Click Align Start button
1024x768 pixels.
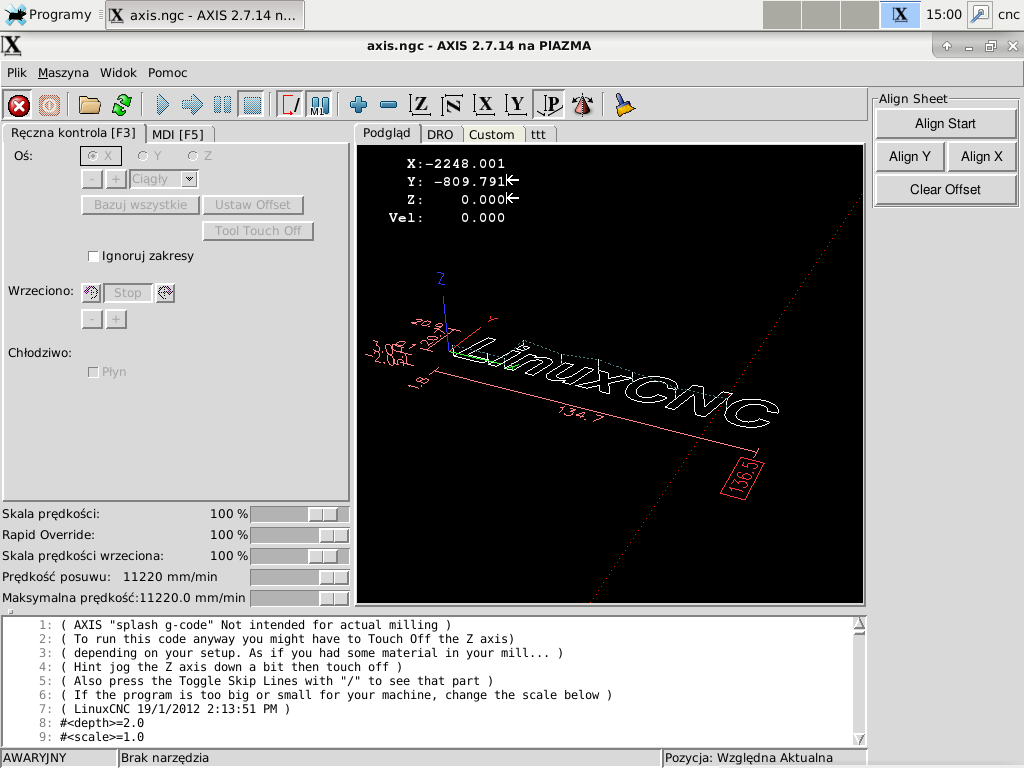coord(945,124)
